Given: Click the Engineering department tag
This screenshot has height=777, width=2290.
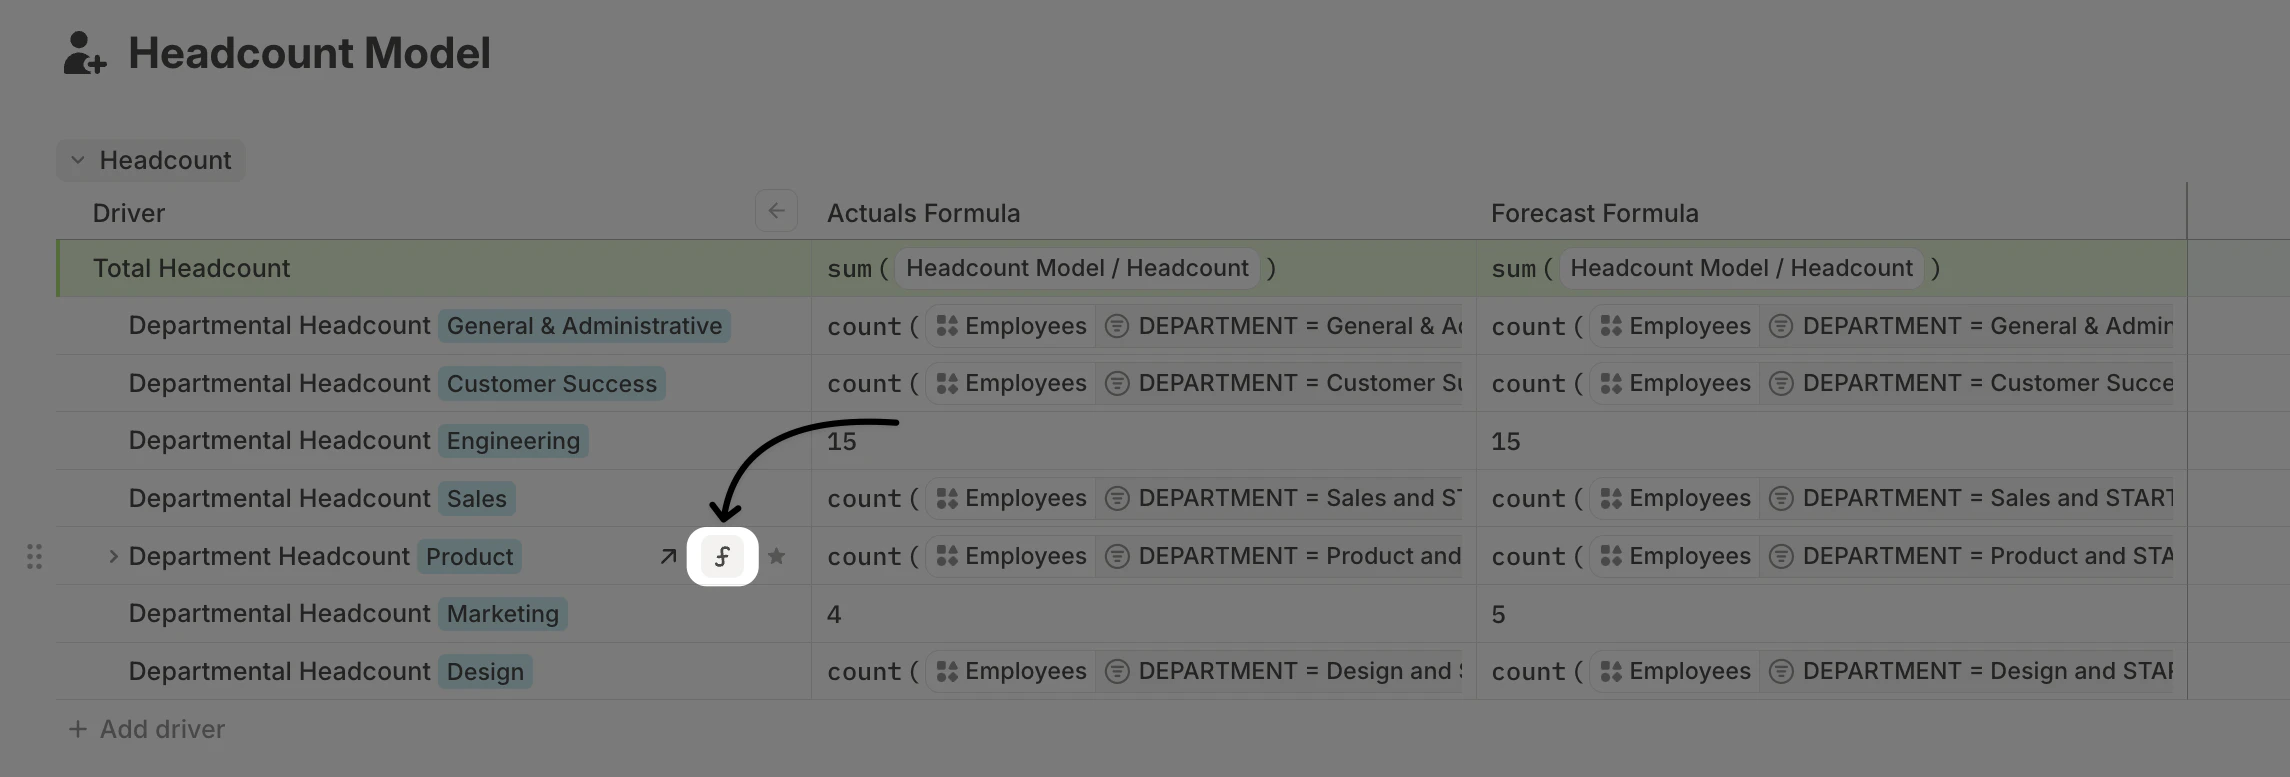Looking at the screenshot, I should click(513, 441).
